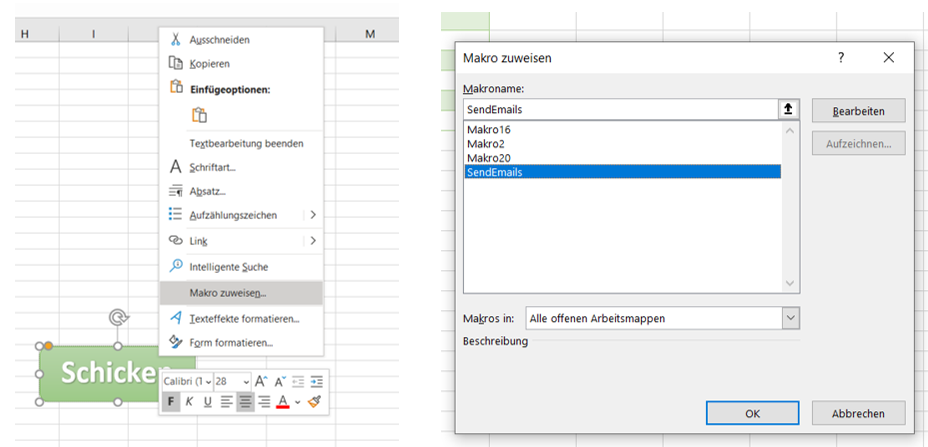Click the collapse dialog arrow beside Makroname

[x=790, y=110]
